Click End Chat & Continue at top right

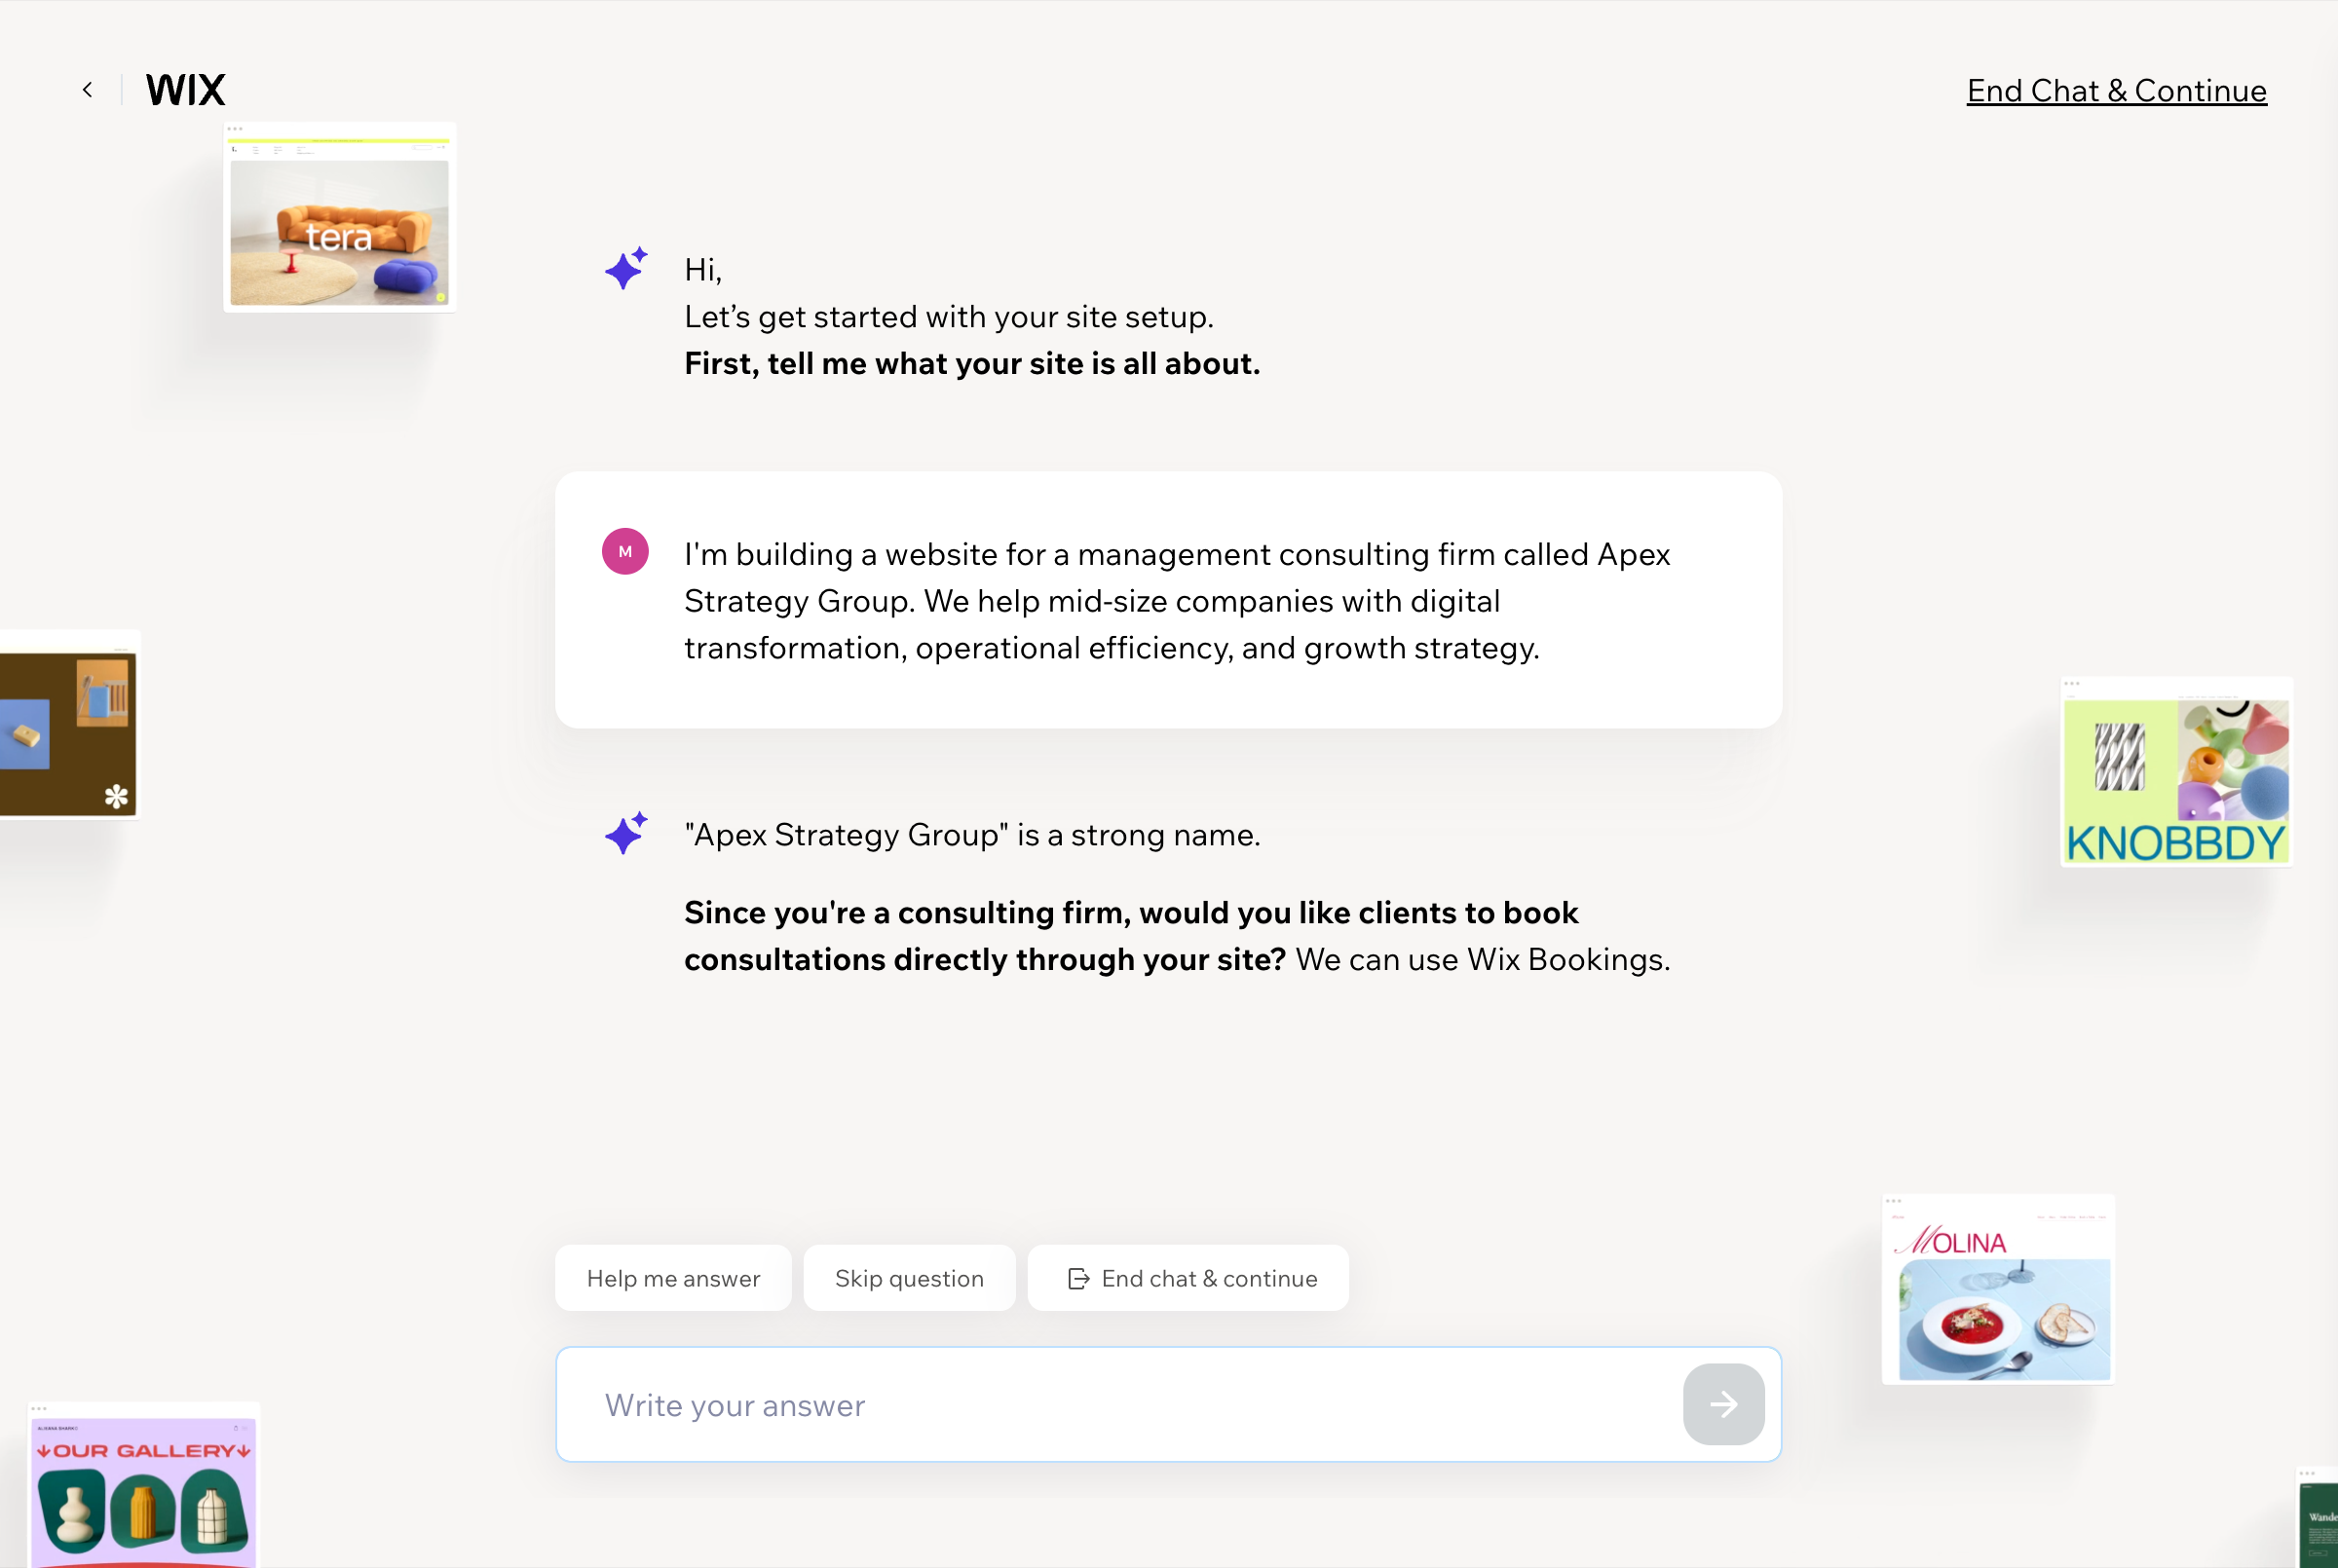(2116, 90)
